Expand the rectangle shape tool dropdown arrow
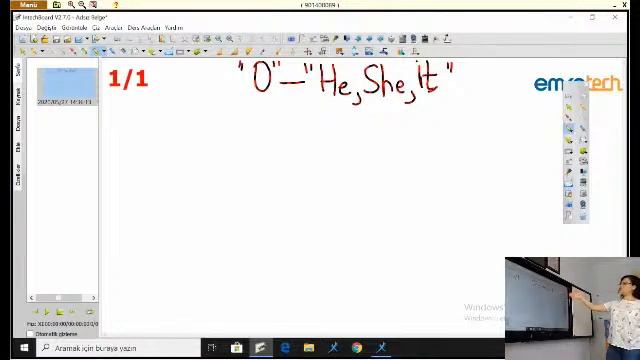Image resolution: width=640 pixels, height=360 pixels. [188, 51]
